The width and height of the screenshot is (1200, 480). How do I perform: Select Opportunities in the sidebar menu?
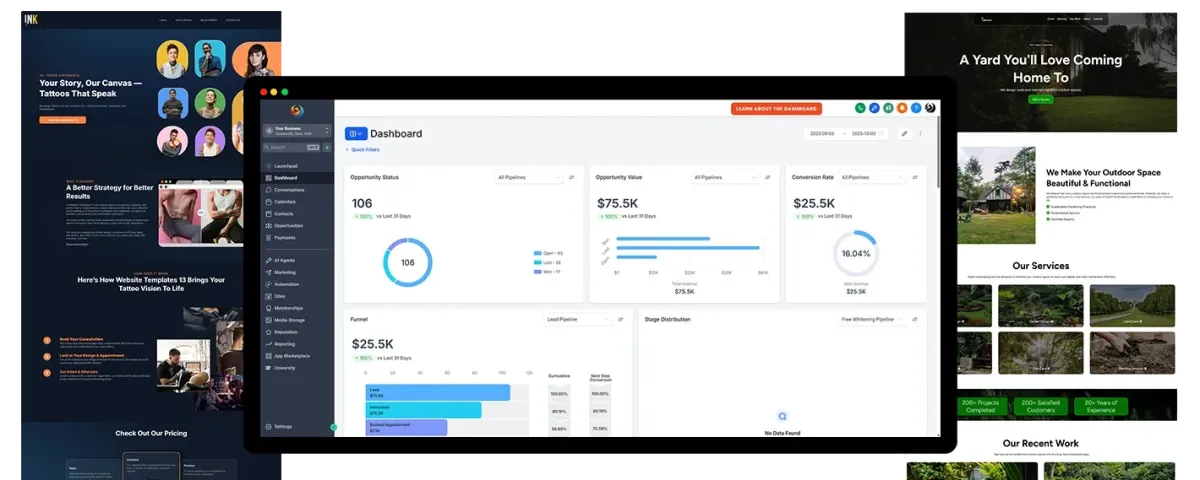click(x=288, y=225)
